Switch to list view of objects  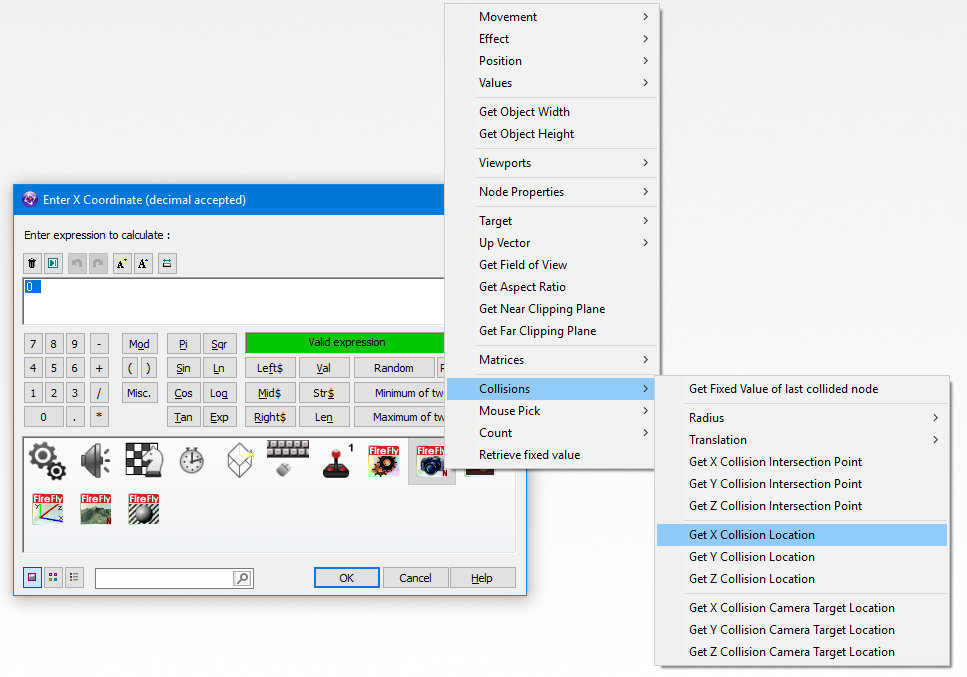[73, 577]
